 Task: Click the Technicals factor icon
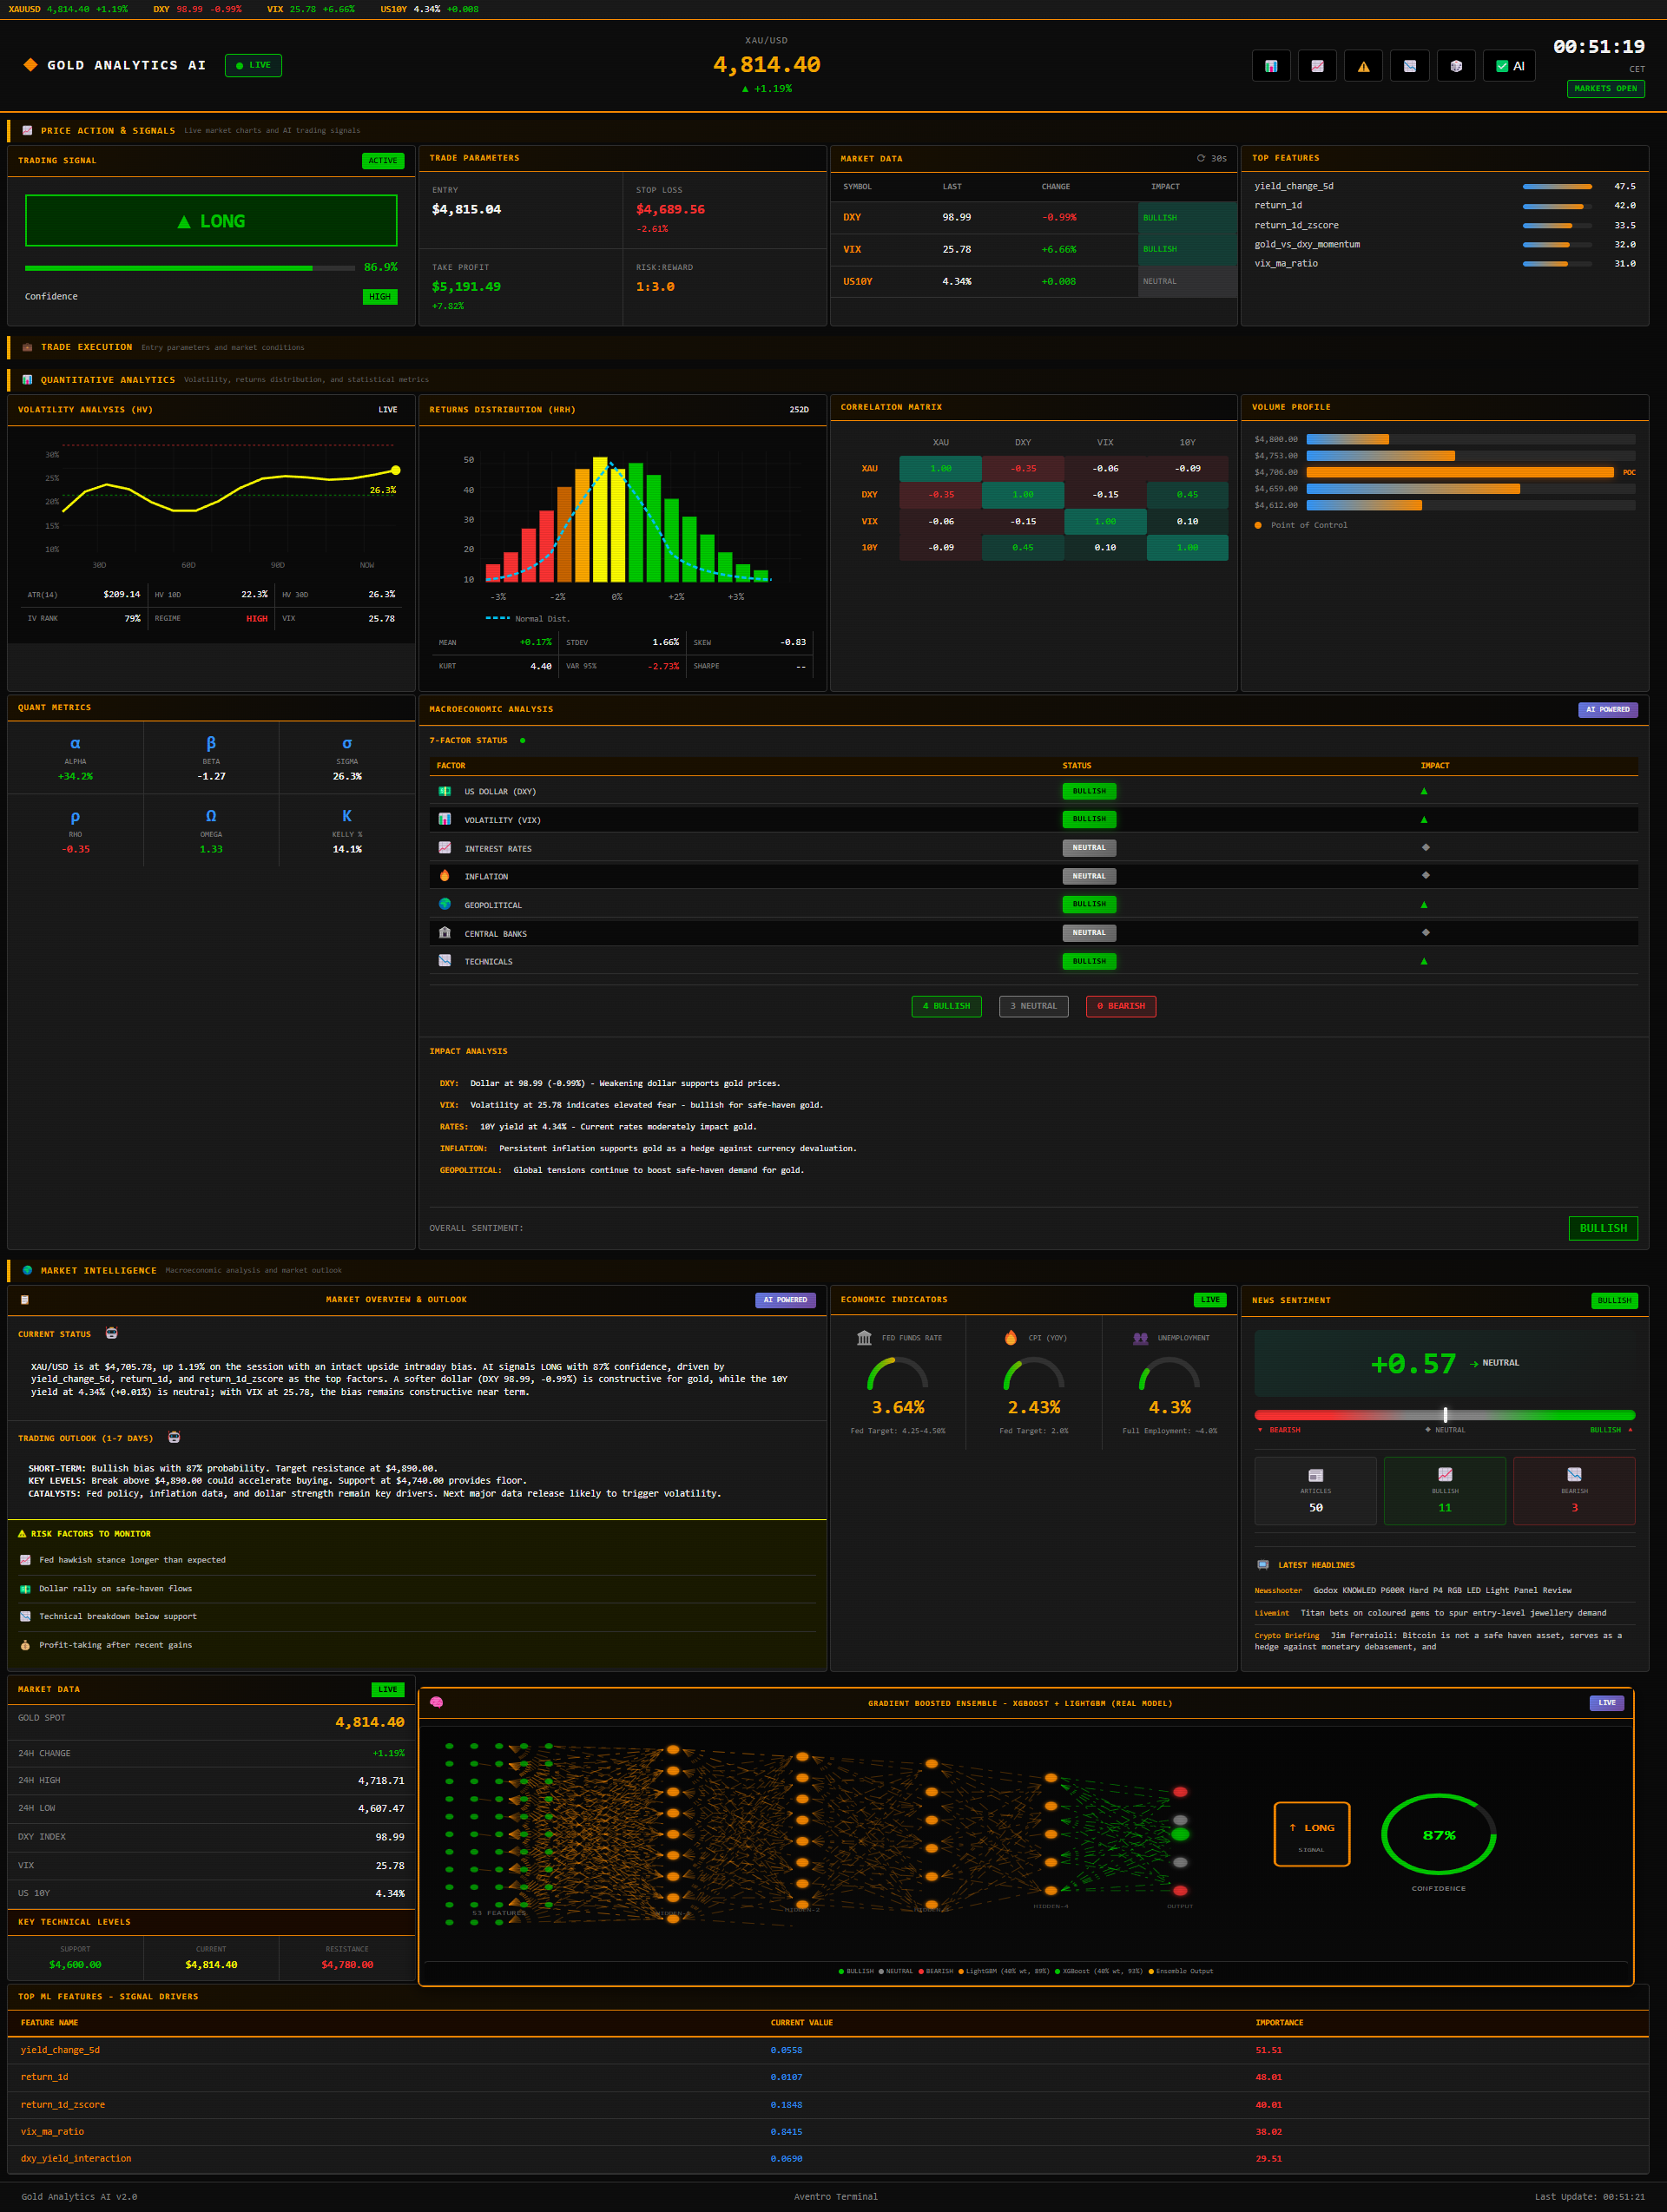coord(445,961)
